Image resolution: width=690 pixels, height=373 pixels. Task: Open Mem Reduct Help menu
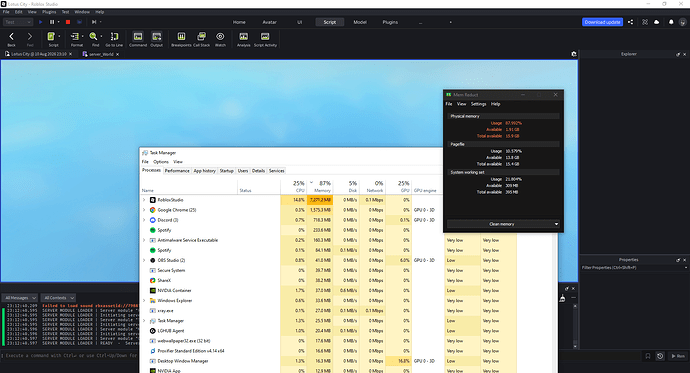click(x=495, y=104)
